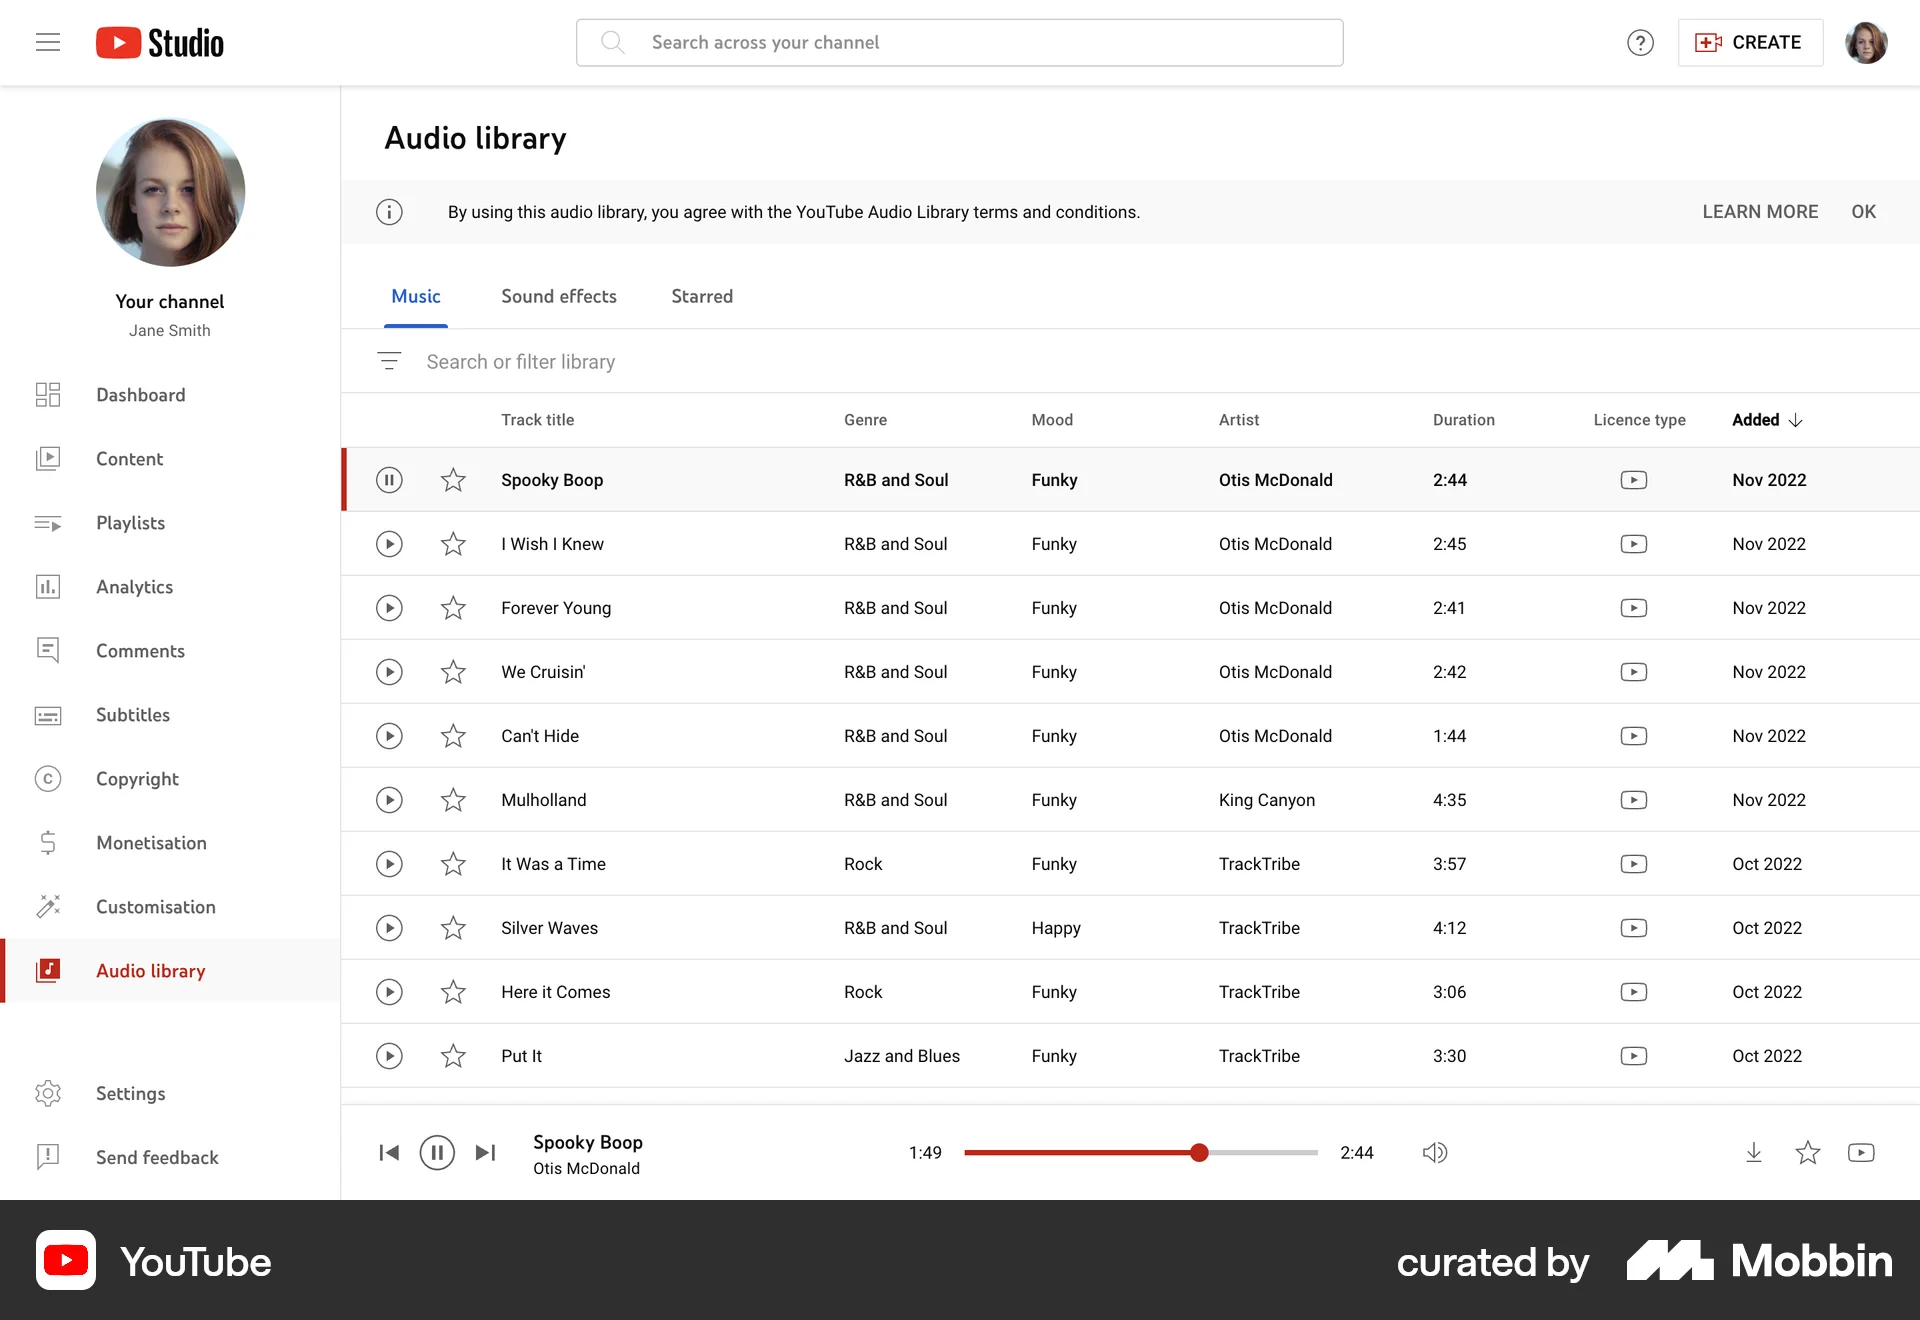1920x1320 pixels.
Task: Open the Starred tab
Action: tap(702, 296)
